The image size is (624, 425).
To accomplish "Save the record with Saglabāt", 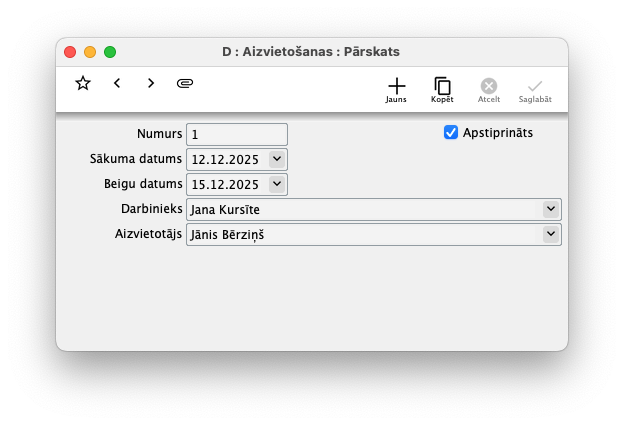I will click(x=535, y=89).
